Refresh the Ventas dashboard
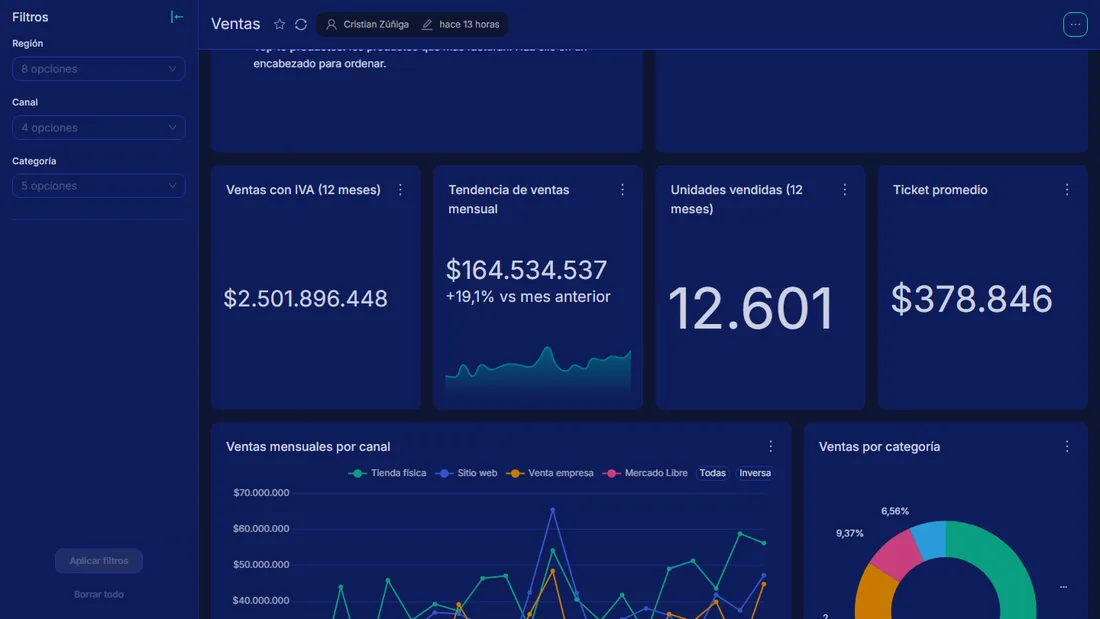Screen dimensions: 1100x619 (x=301, y=25)
